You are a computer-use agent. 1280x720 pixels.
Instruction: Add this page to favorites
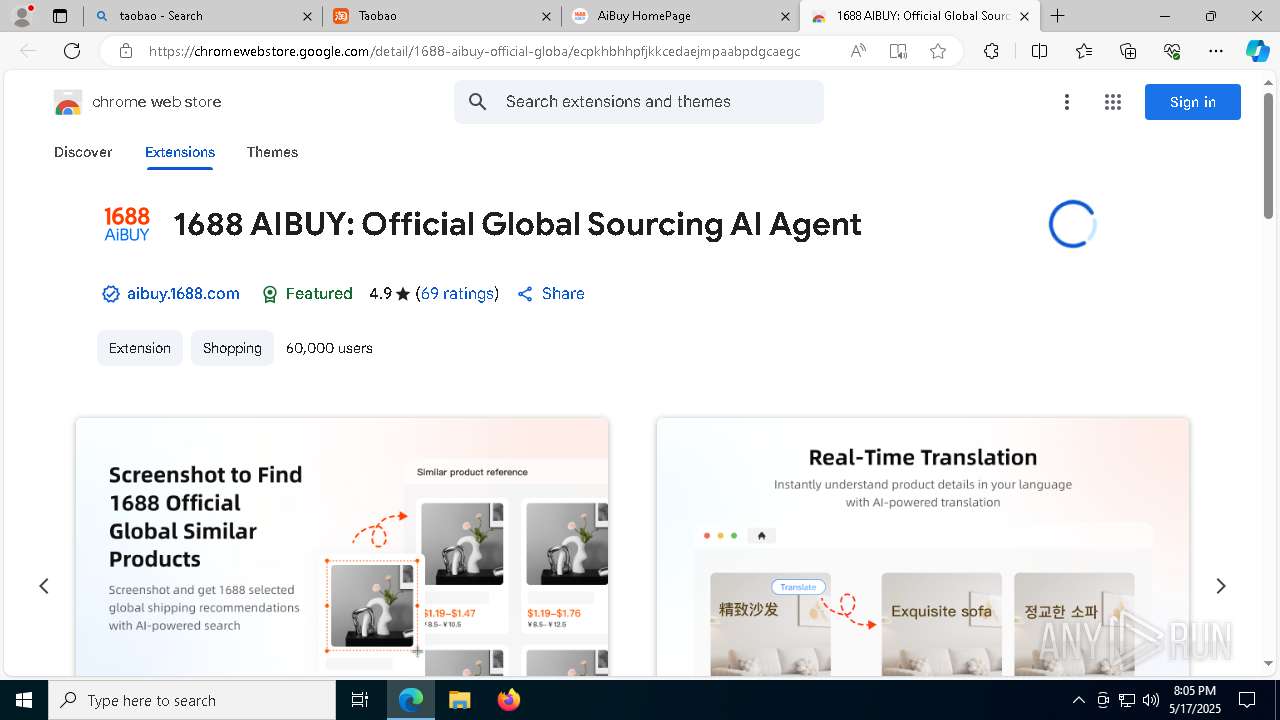[x=938, y=51]
